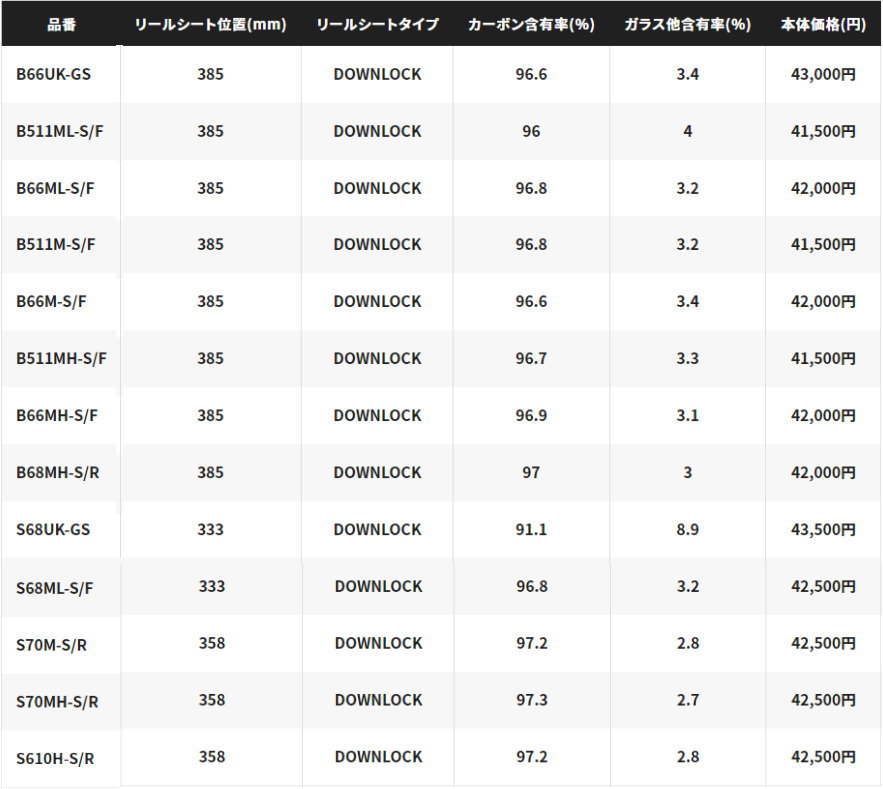Screen dimensions: 883x789
Task: Click model number S70MH-S/R
Action: (57, 702)
